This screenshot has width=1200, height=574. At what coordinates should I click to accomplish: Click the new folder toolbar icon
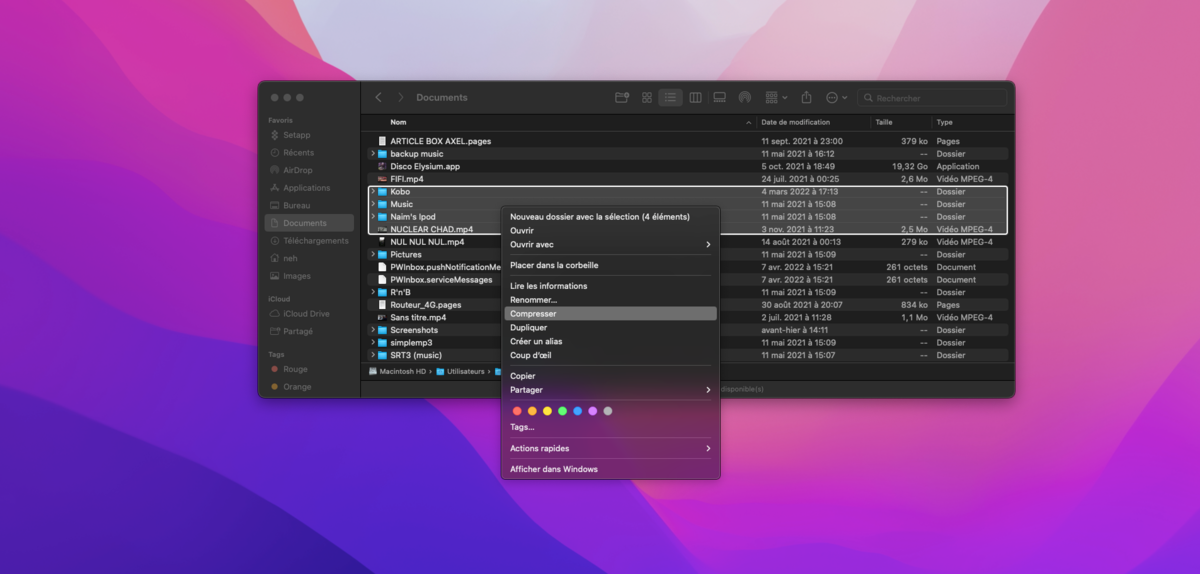(x=622, y=97)
